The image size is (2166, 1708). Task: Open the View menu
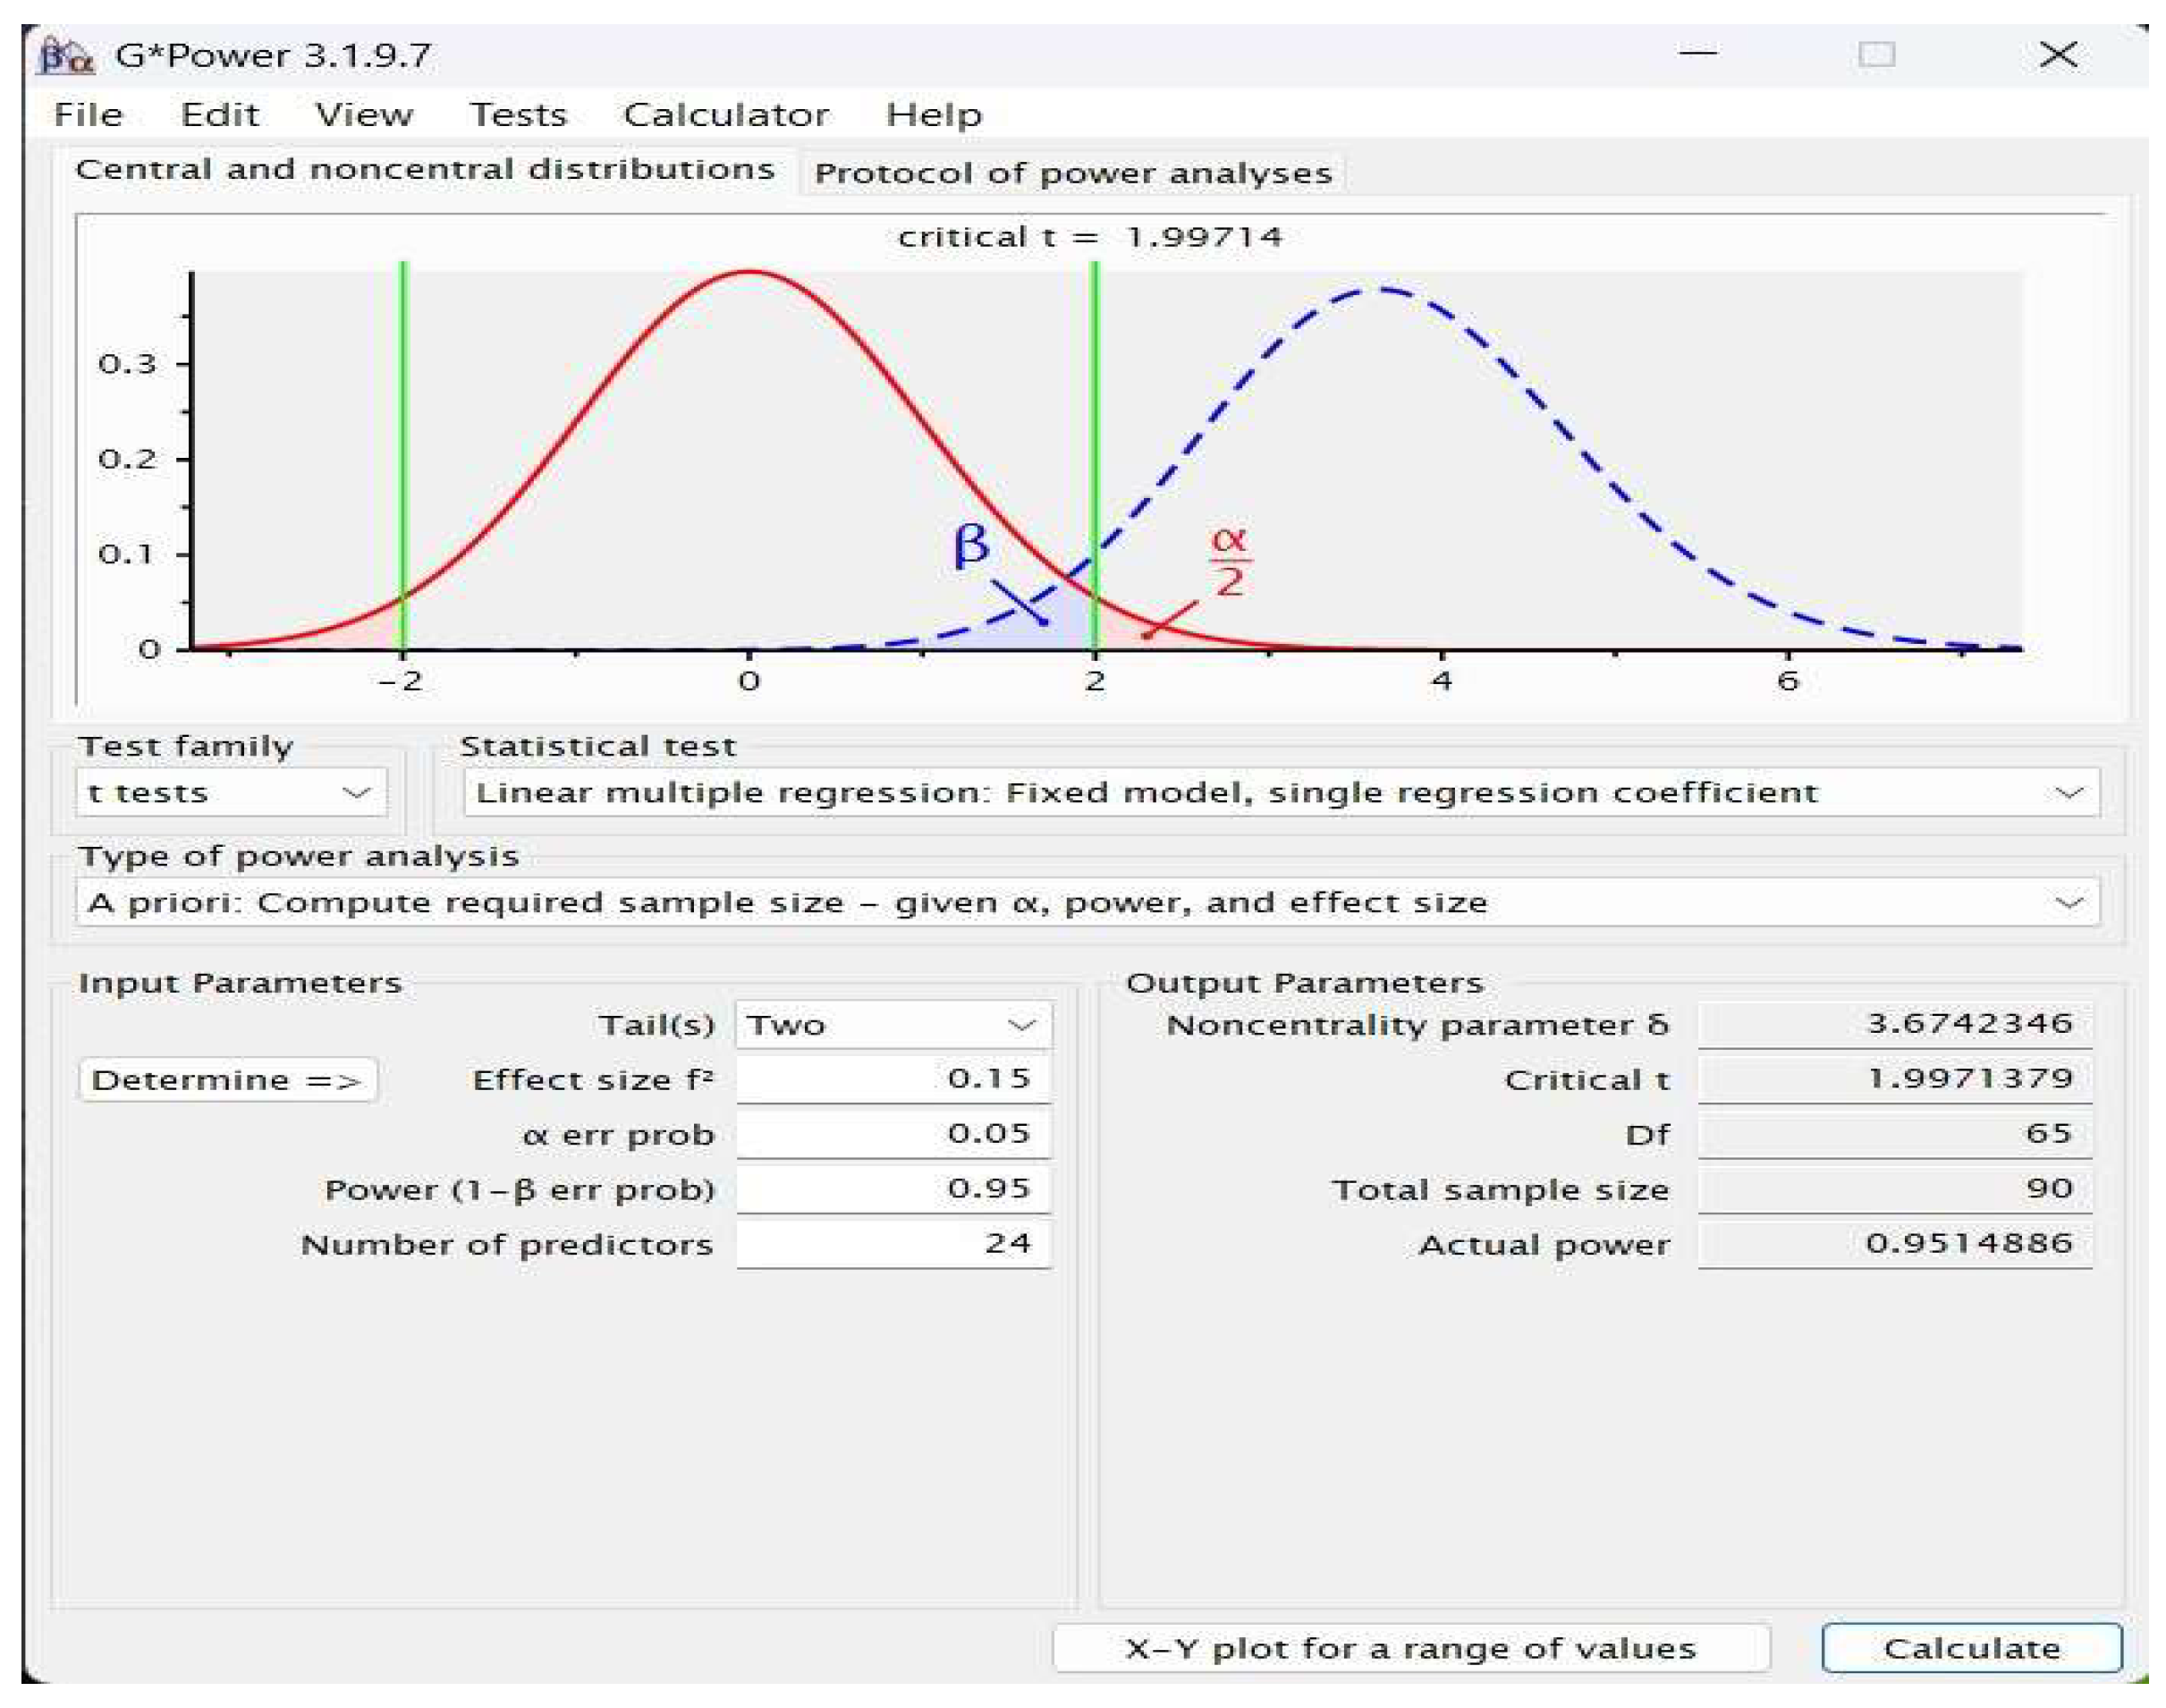(x=363, y=115)
